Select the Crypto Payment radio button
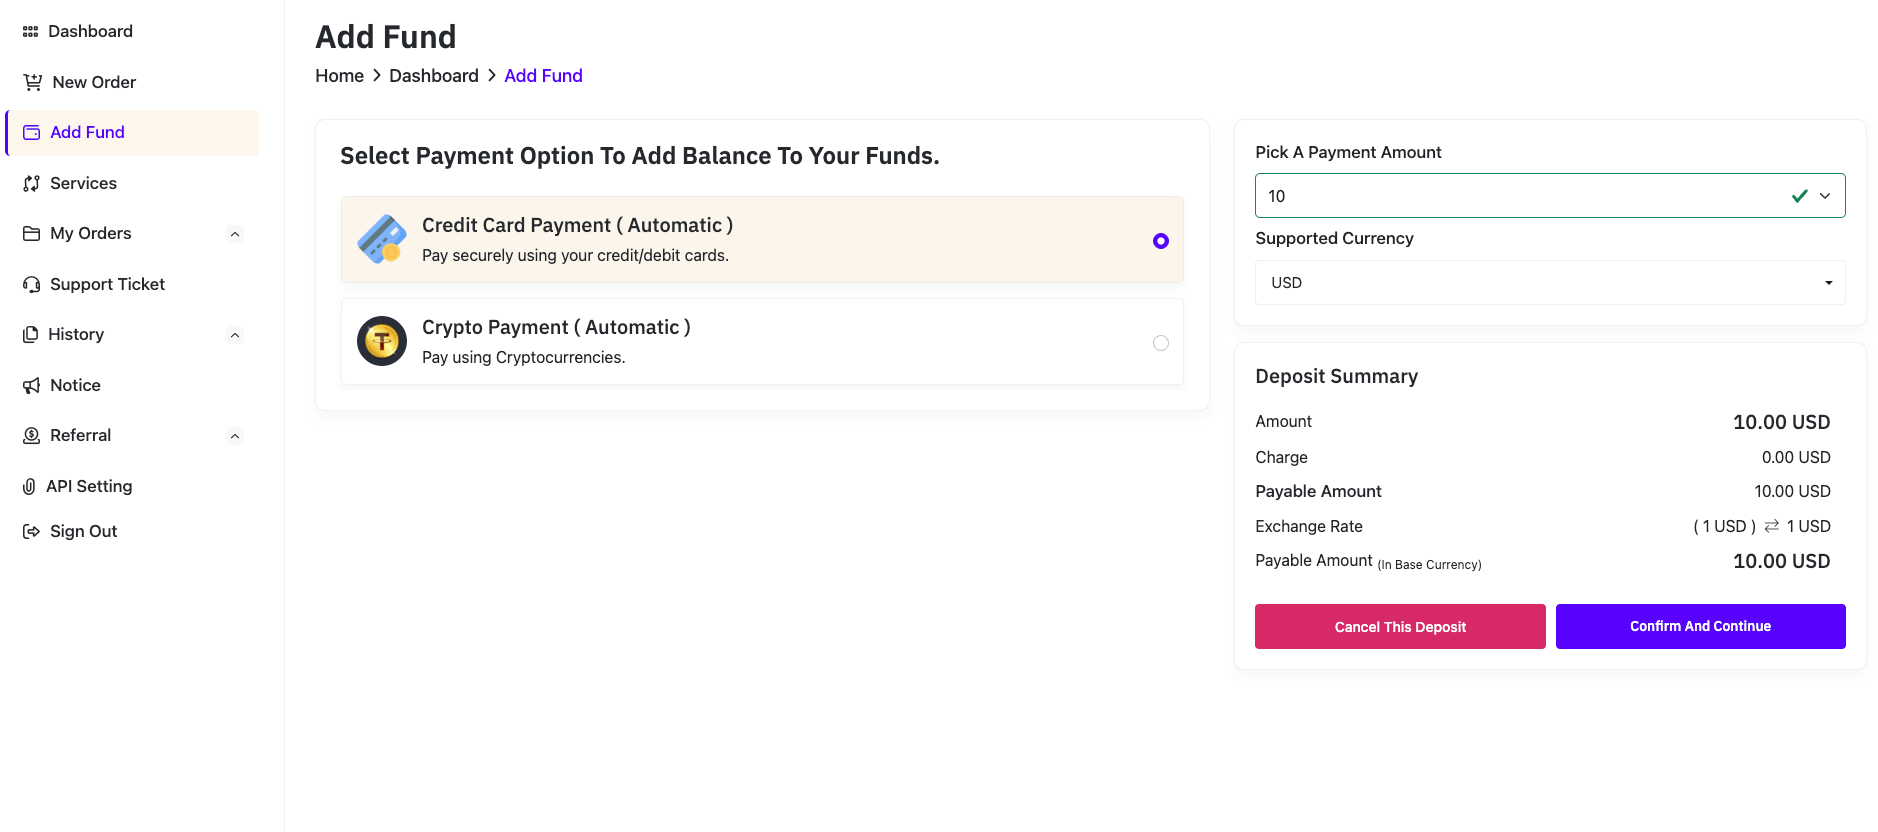The width and height of the screenshot is (1878, 832). [1160, 343]
